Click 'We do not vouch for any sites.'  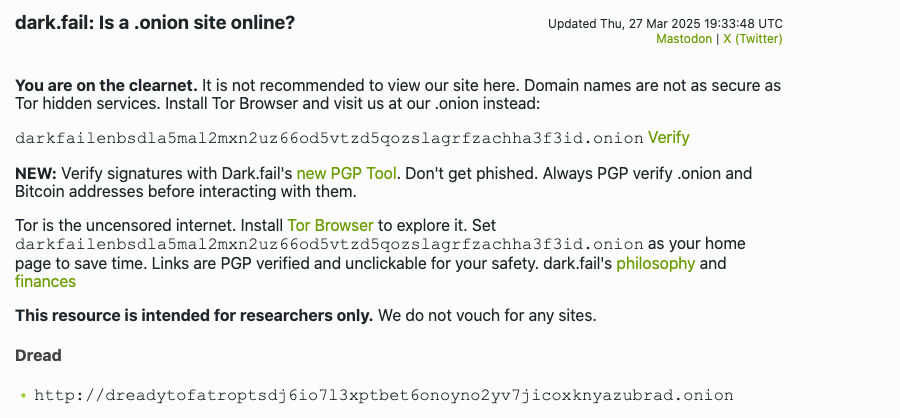pyautogui.click(x=487, y=316)
